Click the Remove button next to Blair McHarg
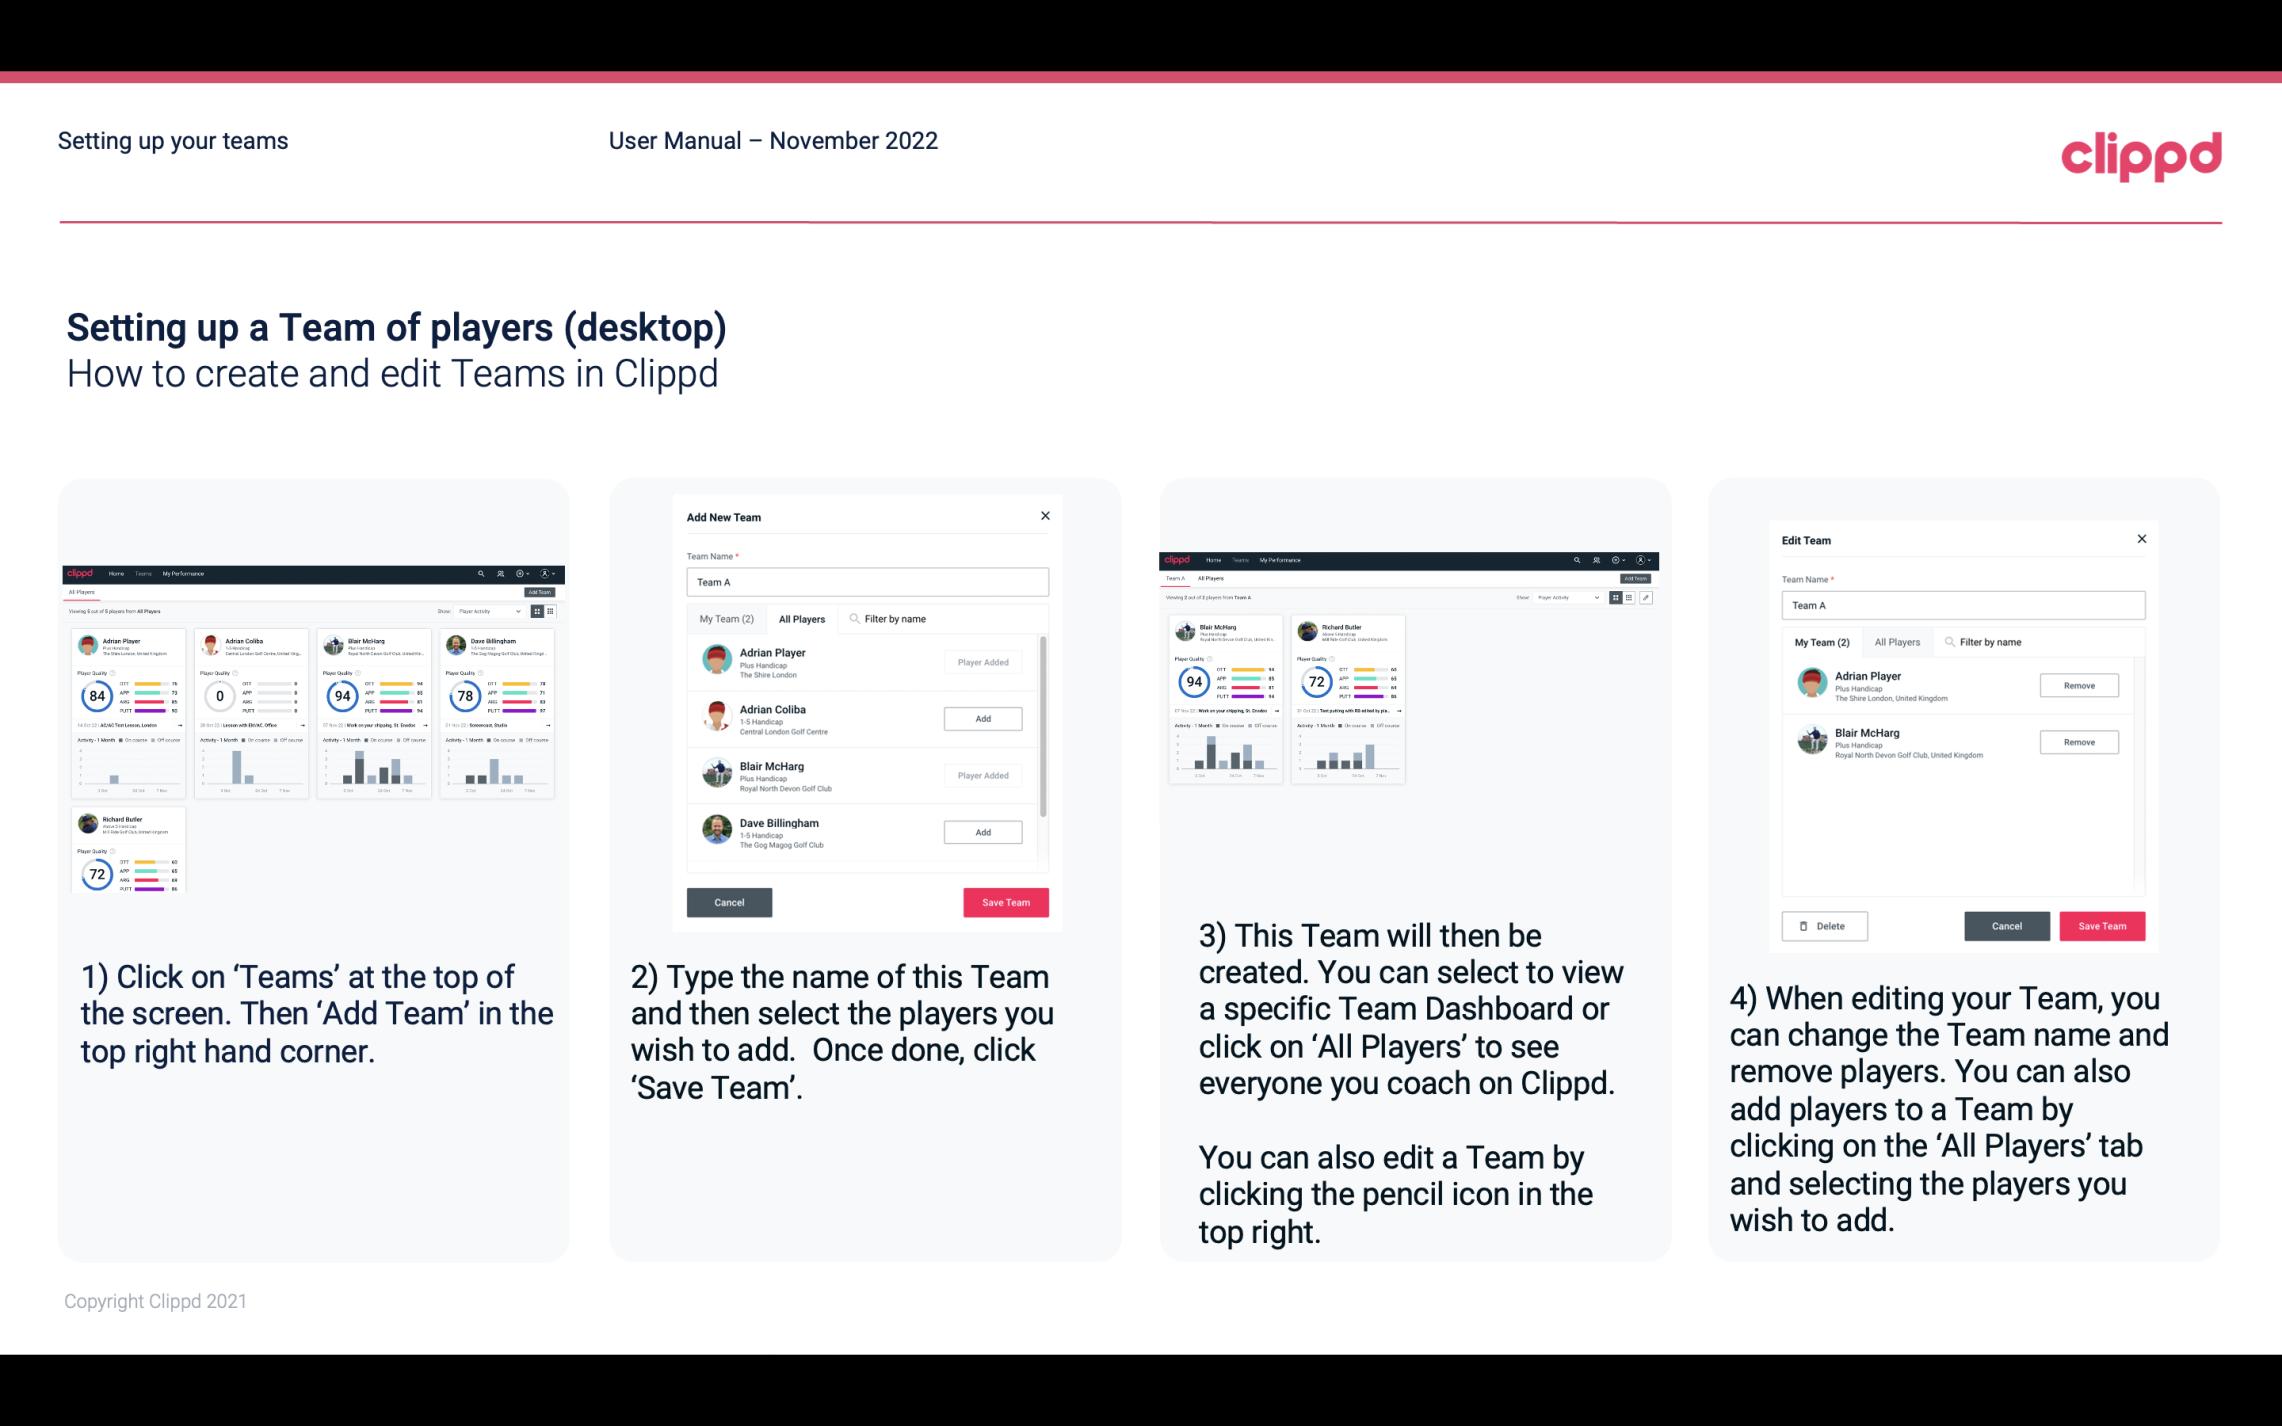This screenshot has height=1426, width=2282. click(x=2077, y=743)
